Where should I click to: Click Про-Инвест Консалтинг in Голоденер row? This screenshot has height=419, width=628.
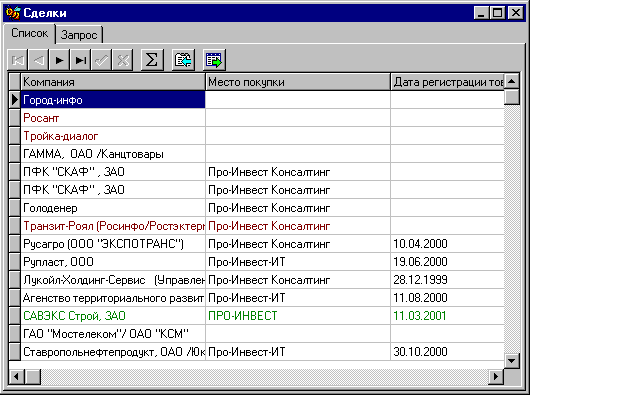[298, 208]
